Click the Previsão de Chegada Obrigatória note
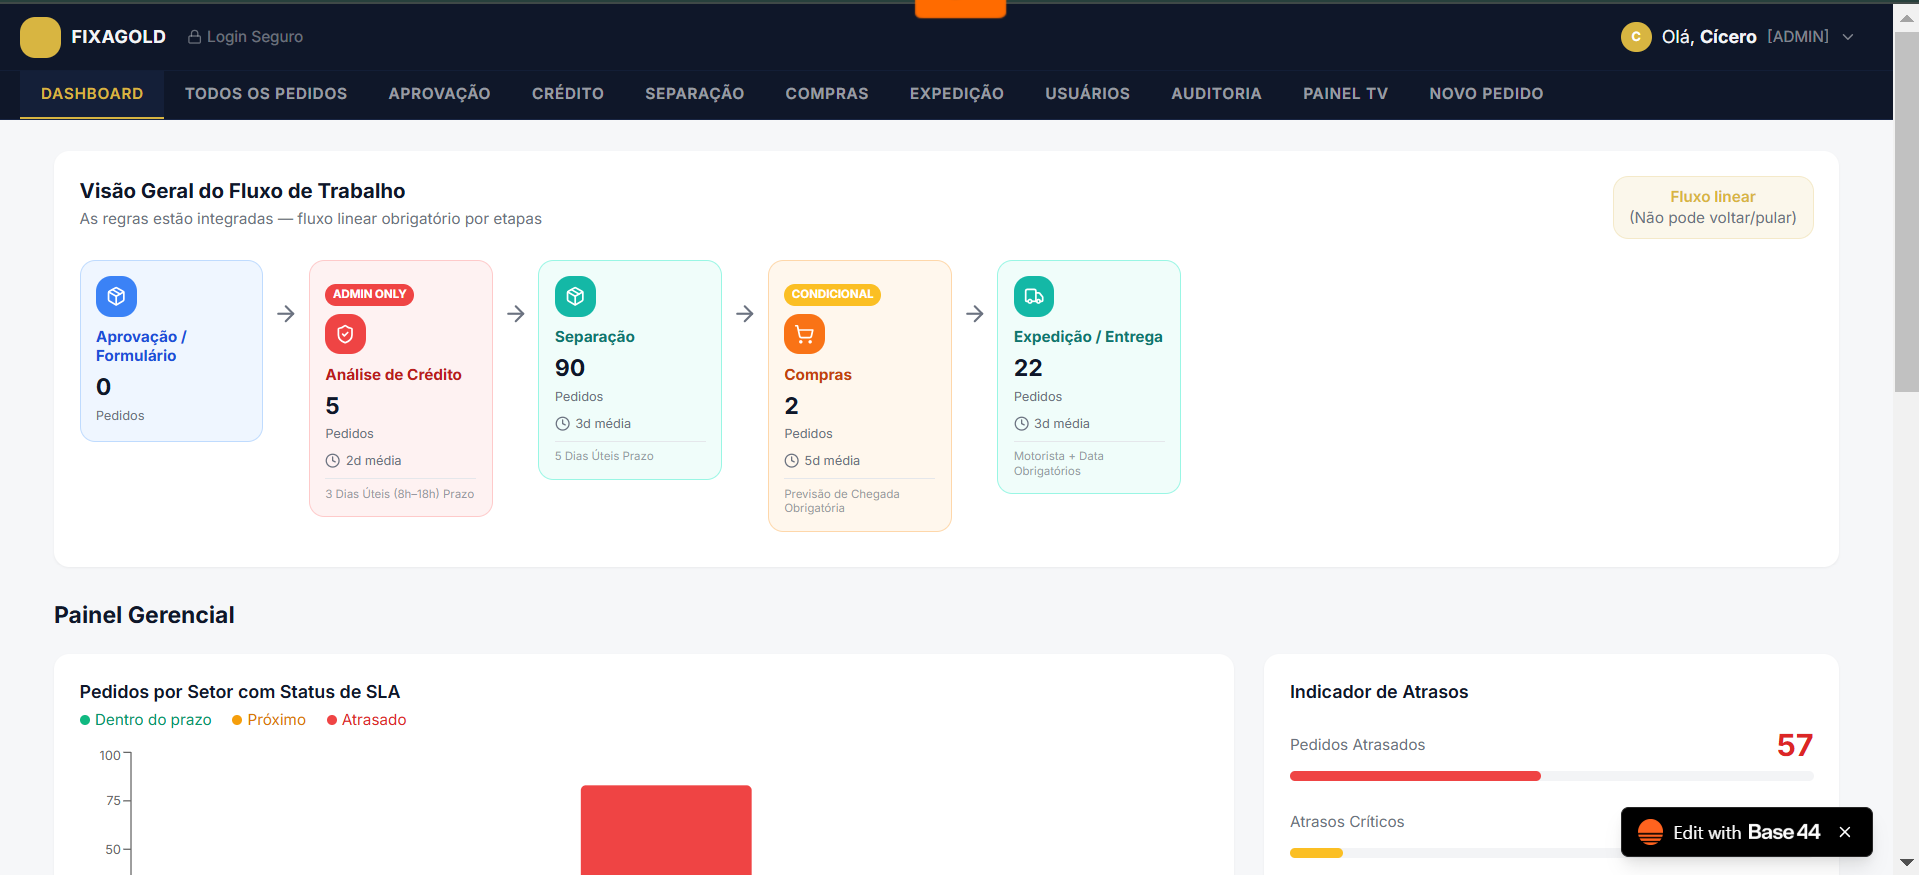 [842, 501]
